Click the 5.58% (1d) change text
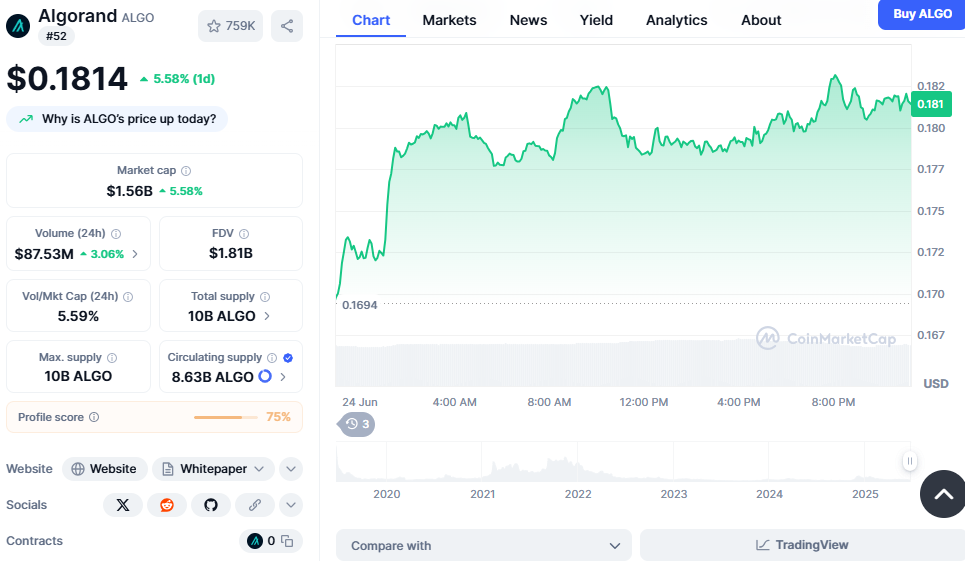The height and width of the screenshot is (561, 965). [x=183, y=79]
